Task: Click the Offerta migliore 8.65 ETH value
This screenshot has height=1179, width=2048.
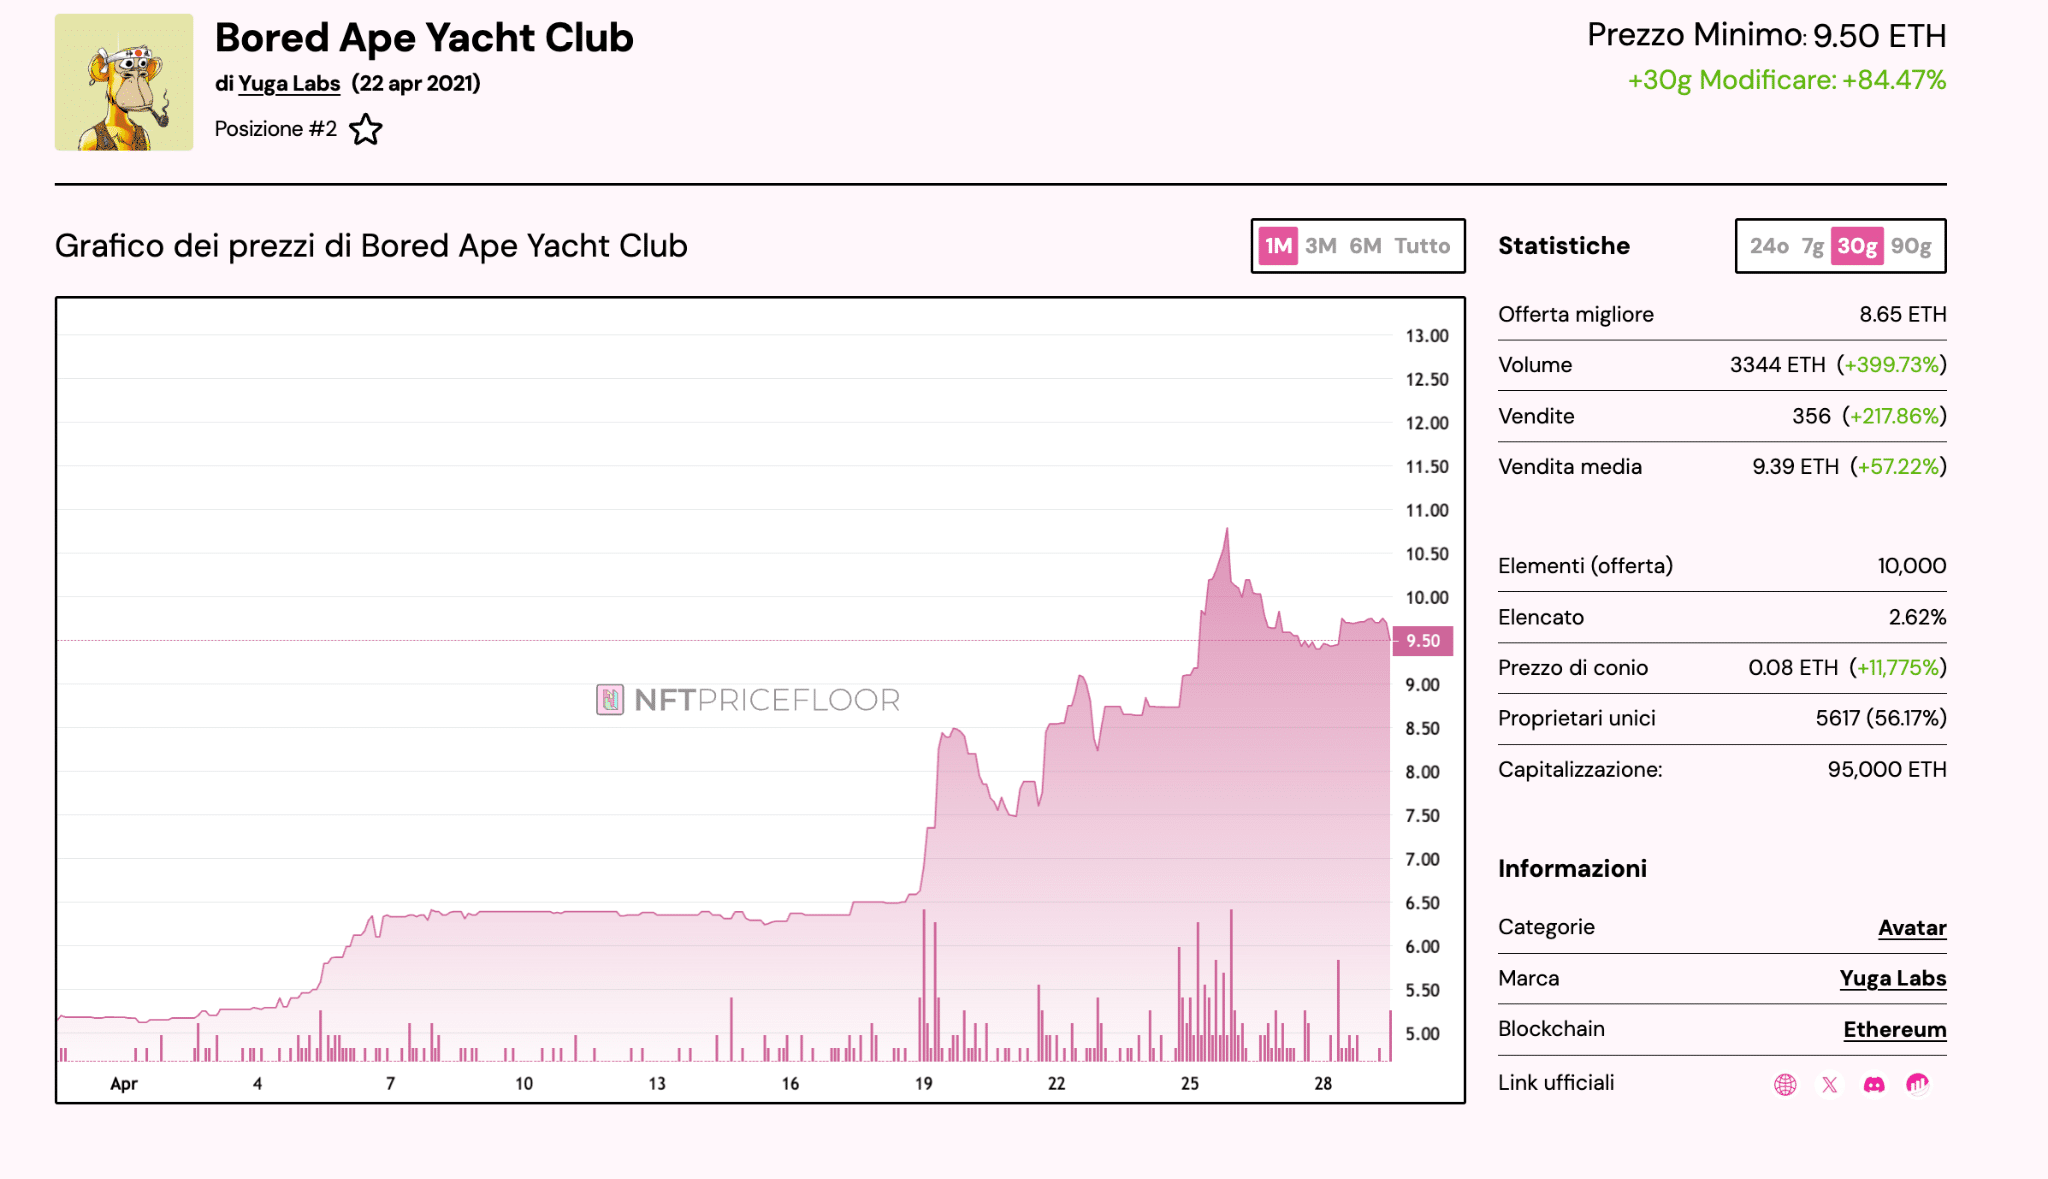Action: [1903, 314]
